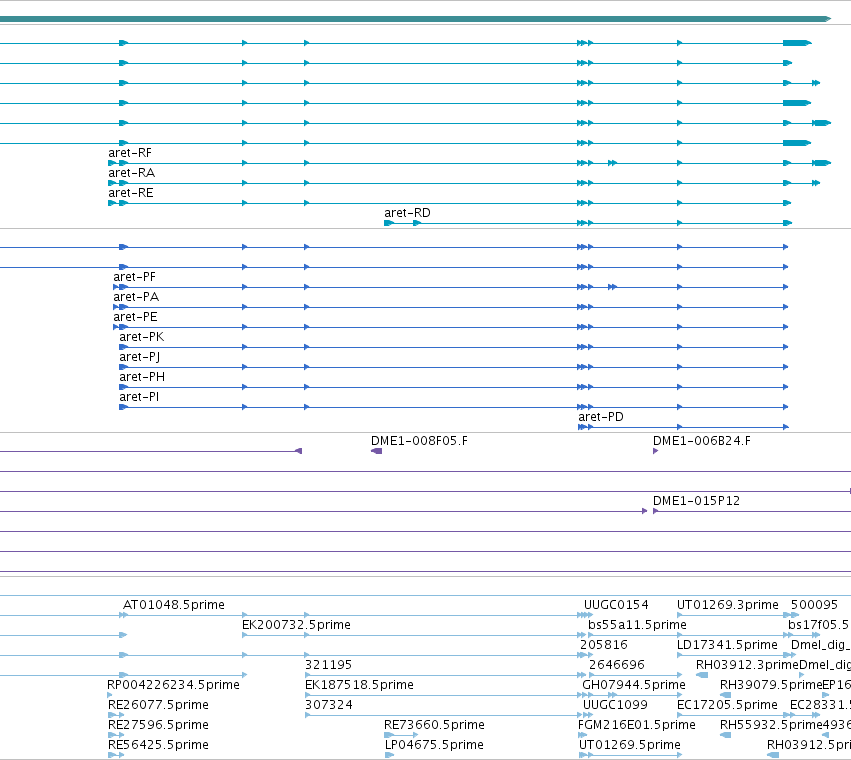Select the aret-PD protein label
This screenshot has width=851, height=760.
tap(601, 417)
